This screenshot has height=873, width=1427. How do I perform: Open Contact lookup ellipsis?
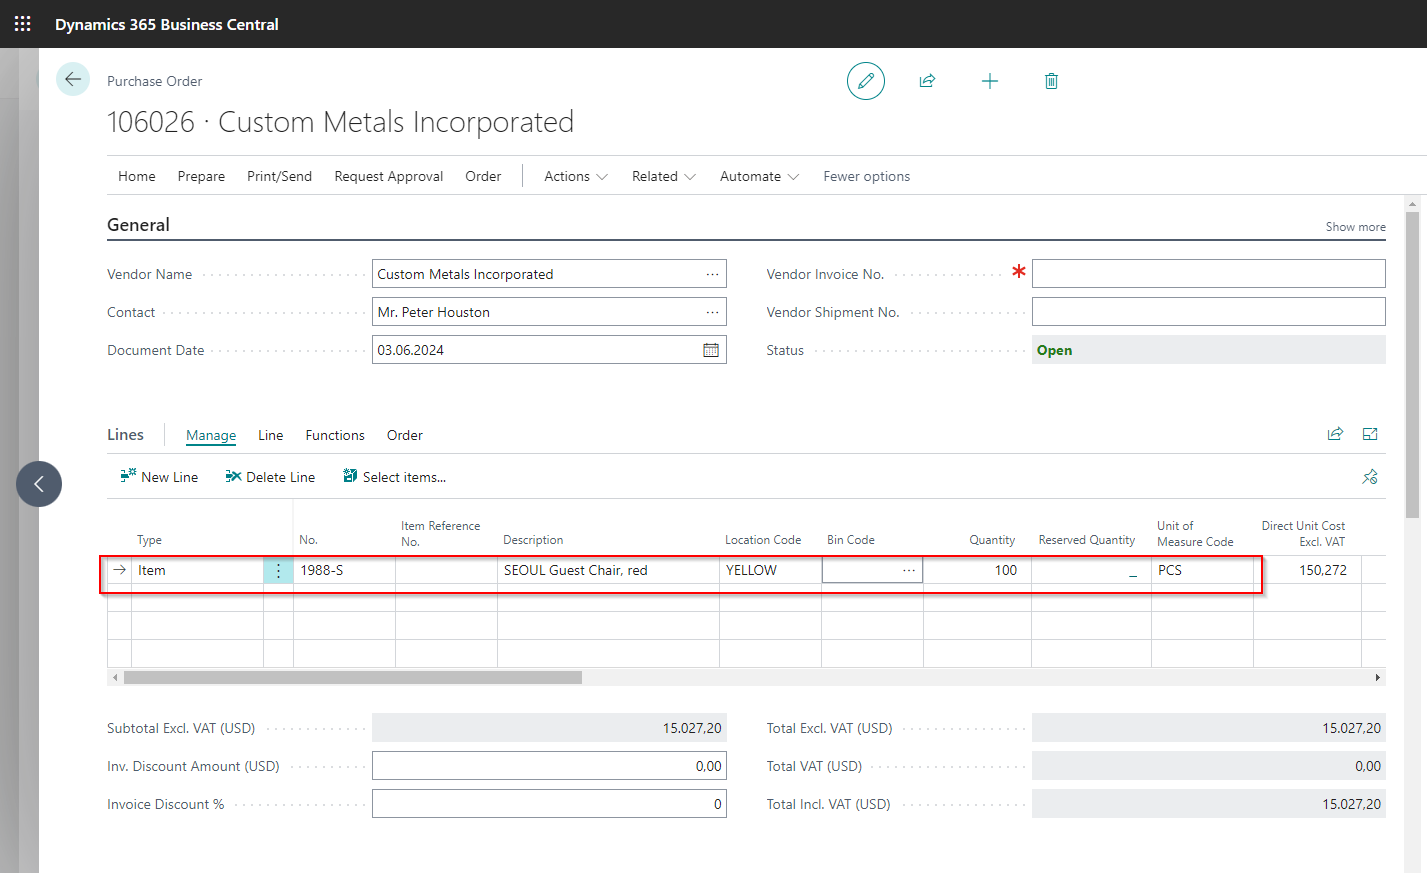click(x=712, y=312)
